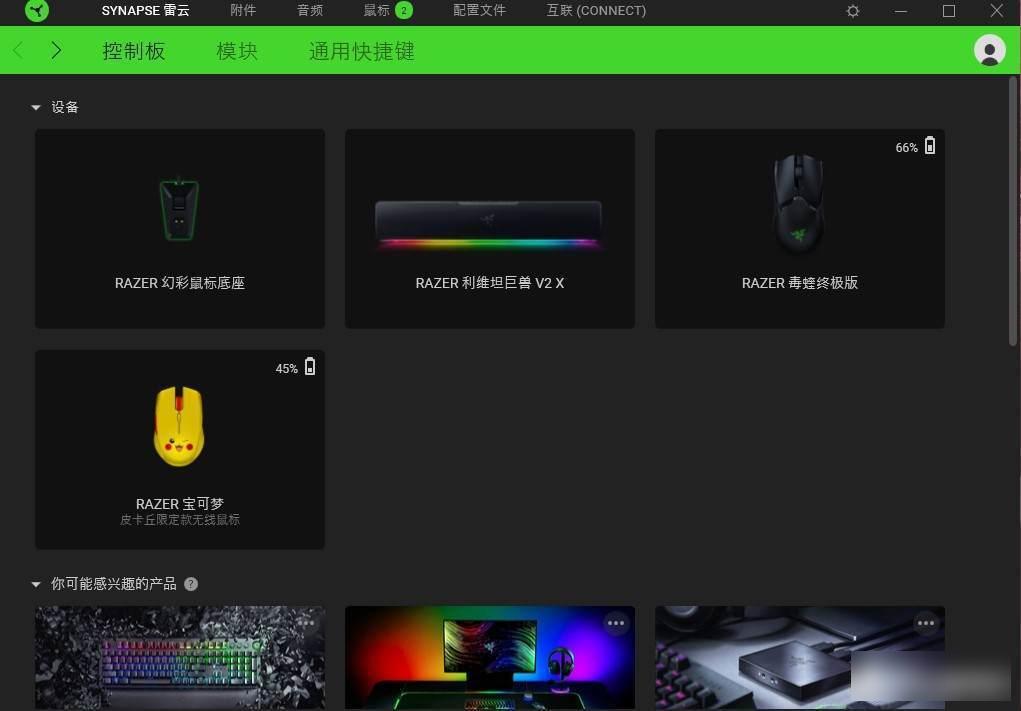Image resolution: width=1021 pixels, height=711 pixels.
Task: Collapse the 设备 section
Action: (x=36, y=107)
